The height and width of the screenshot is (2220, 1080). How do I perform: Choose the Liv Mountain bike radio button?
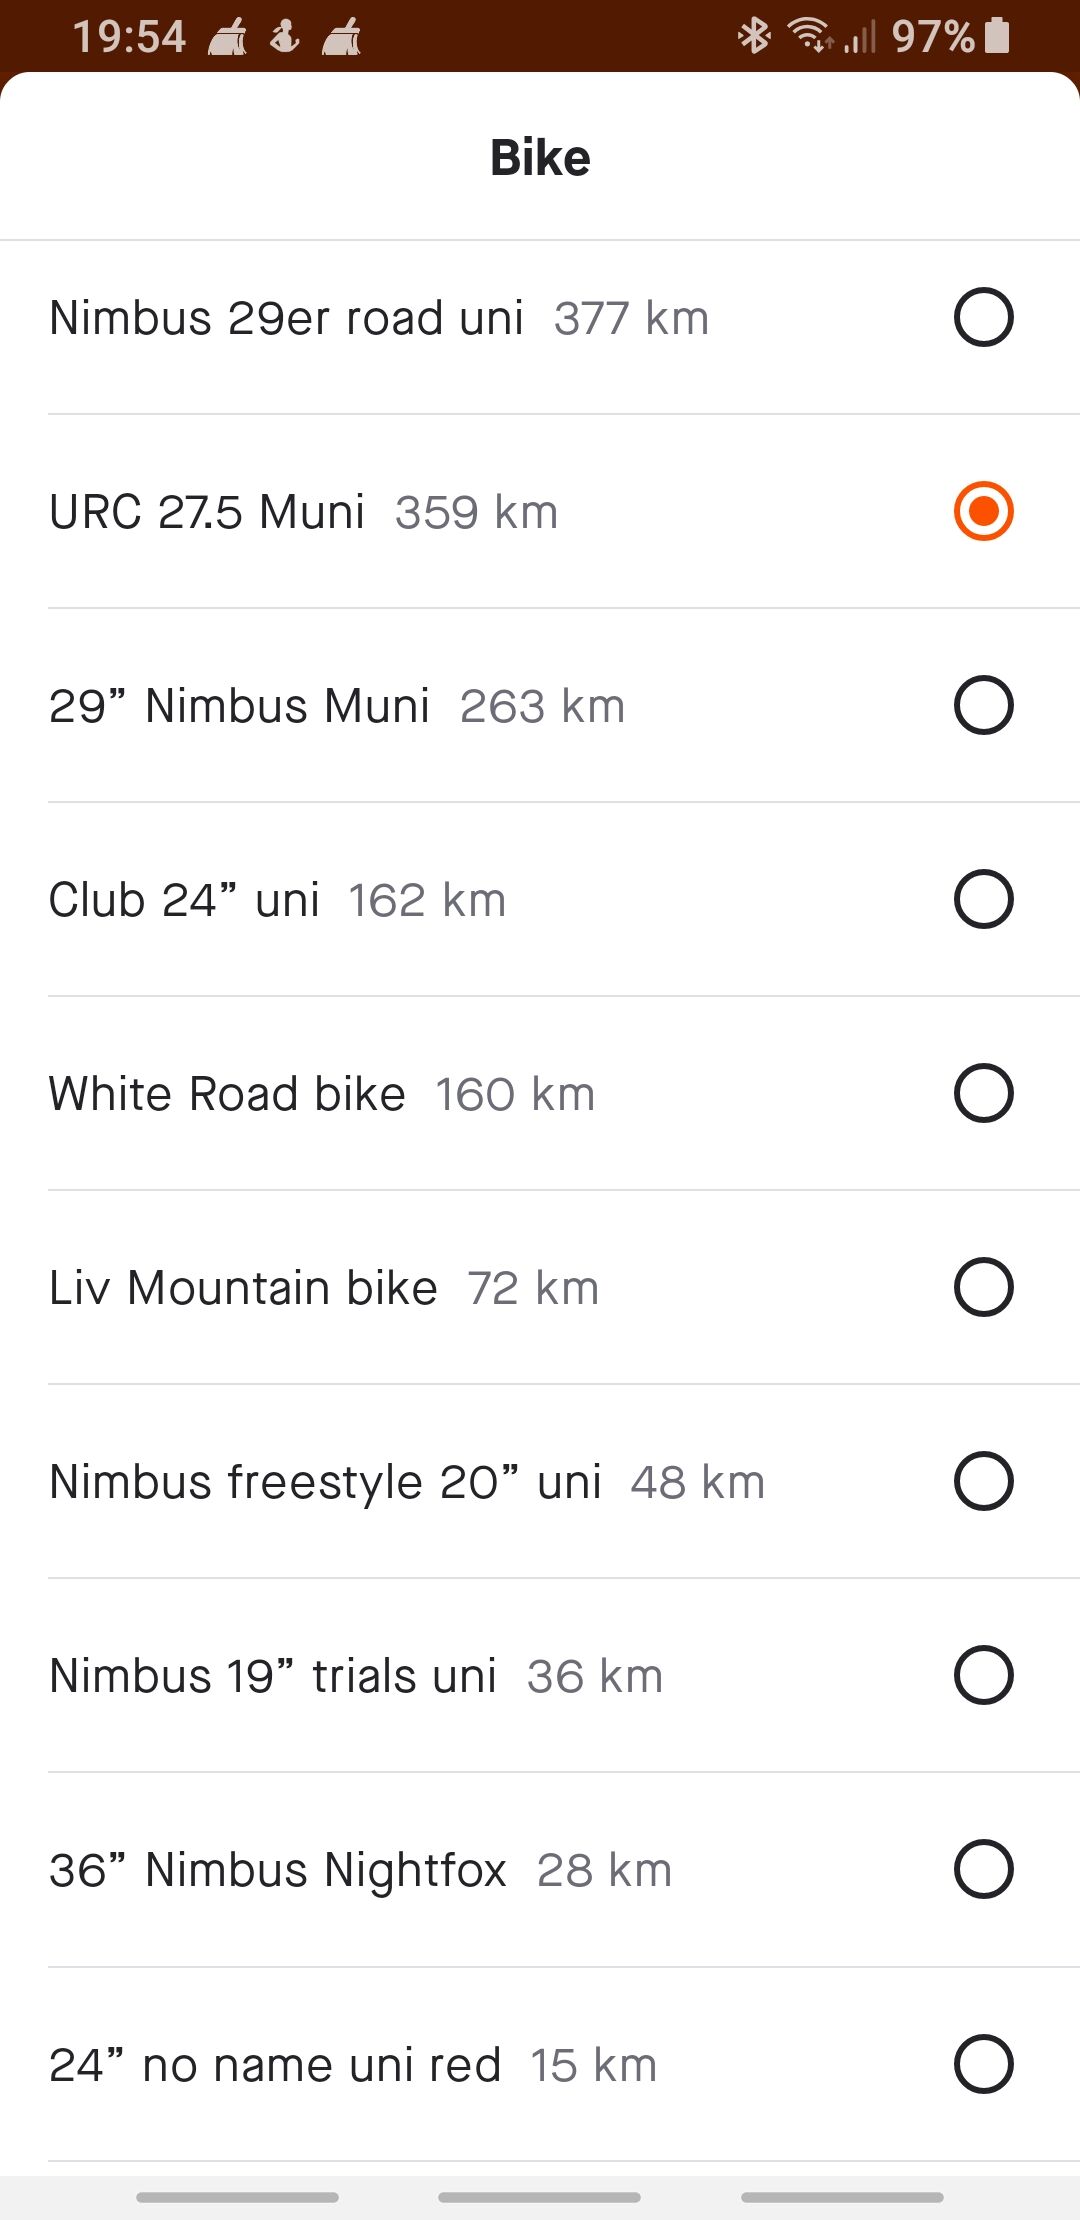(x=984, y=1287)
